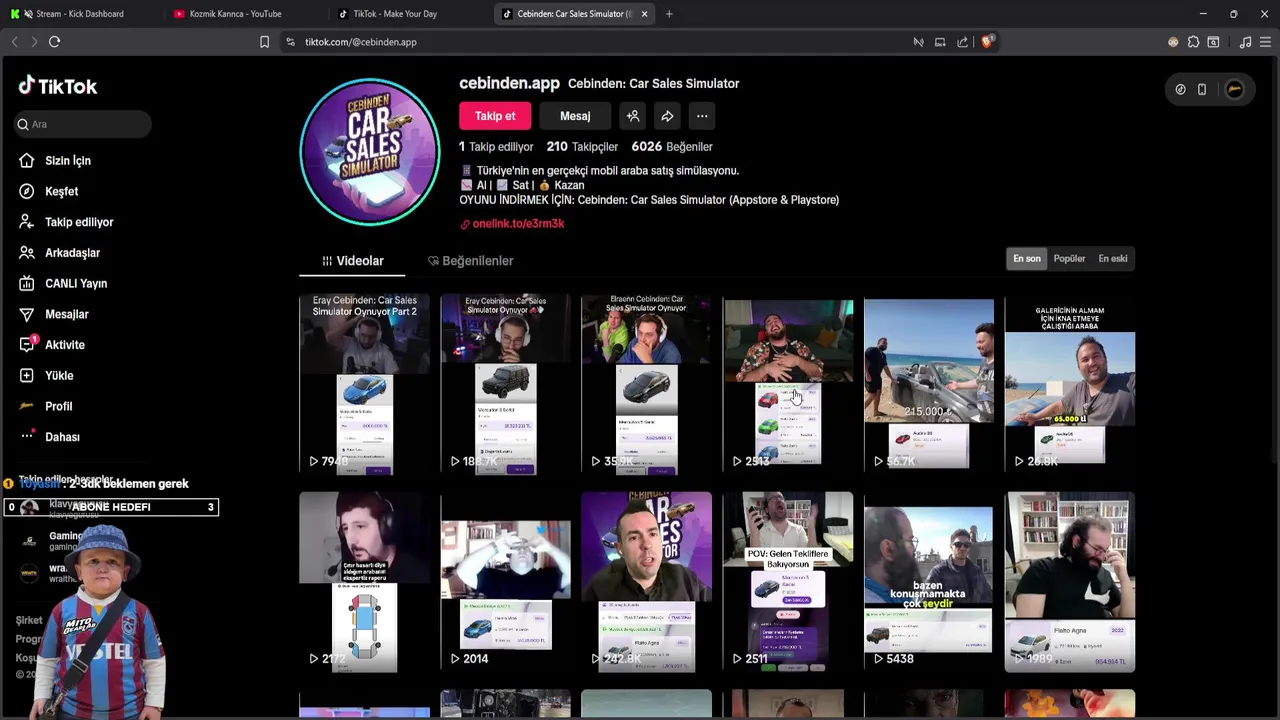Open Arkadaşlar in sidebar
1280x720 pixels.
point(59,253)
